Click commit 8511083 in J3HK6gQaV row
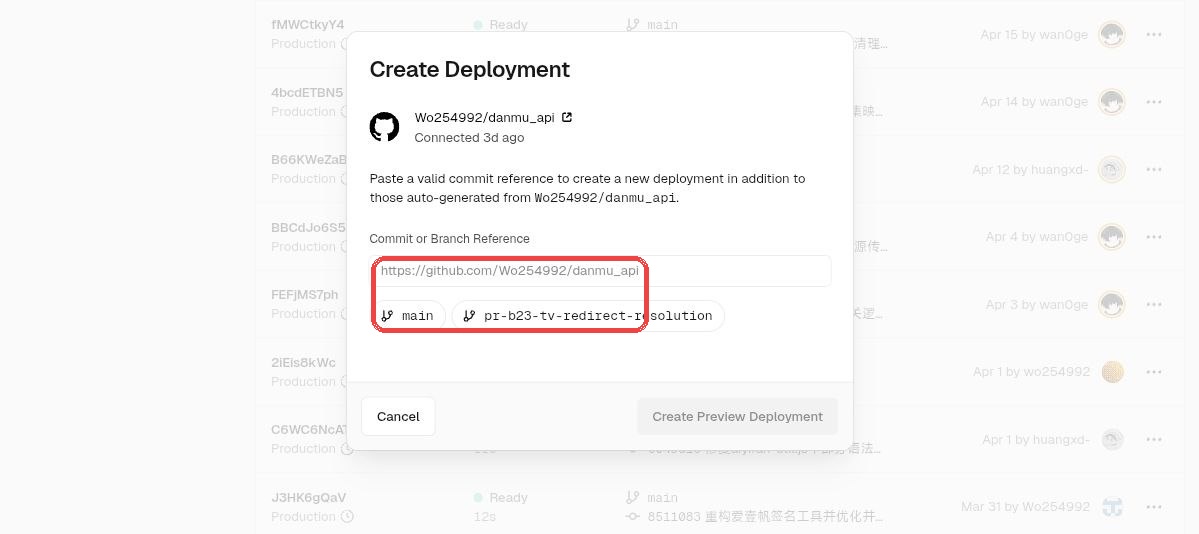This screenshot has height=534, width=1199. point(765,516)
